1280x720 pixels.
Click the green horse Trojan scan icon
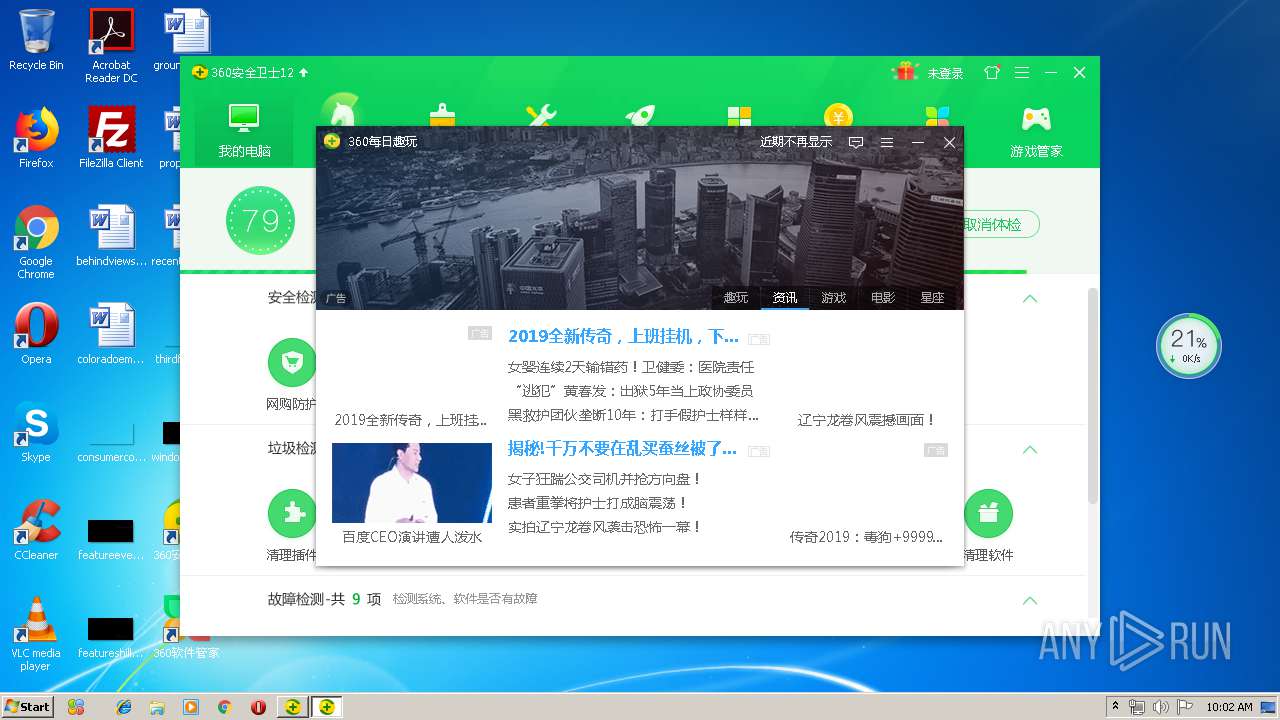pos(342,111)
